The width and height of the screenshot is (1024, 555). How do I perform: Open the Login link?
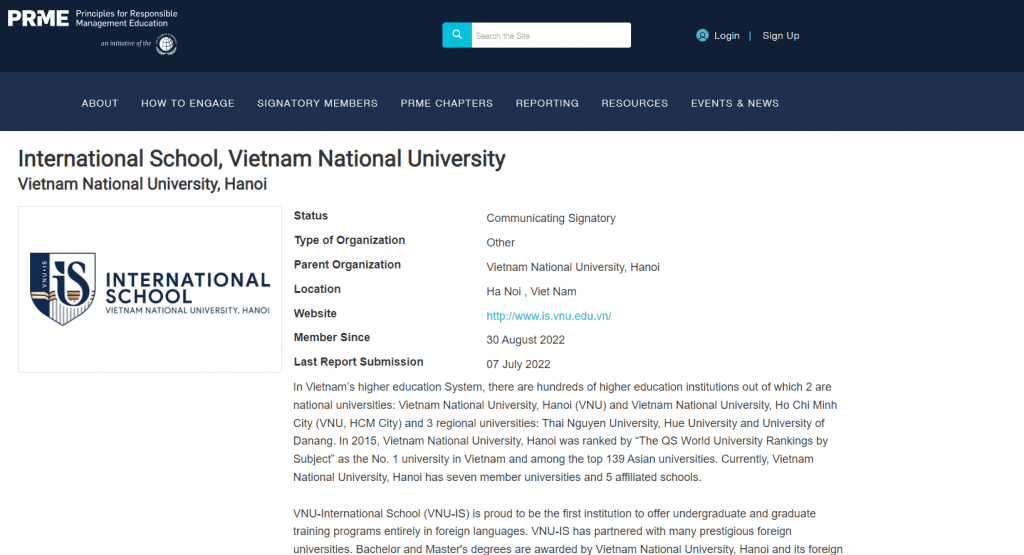point(726,36)
